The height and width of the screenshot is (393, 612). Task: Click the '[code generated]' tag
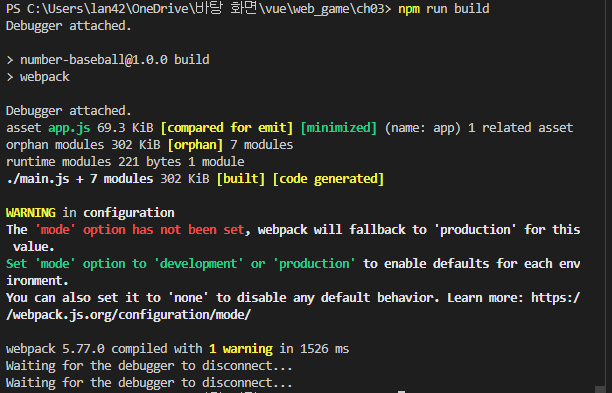[x=328, y=179]
